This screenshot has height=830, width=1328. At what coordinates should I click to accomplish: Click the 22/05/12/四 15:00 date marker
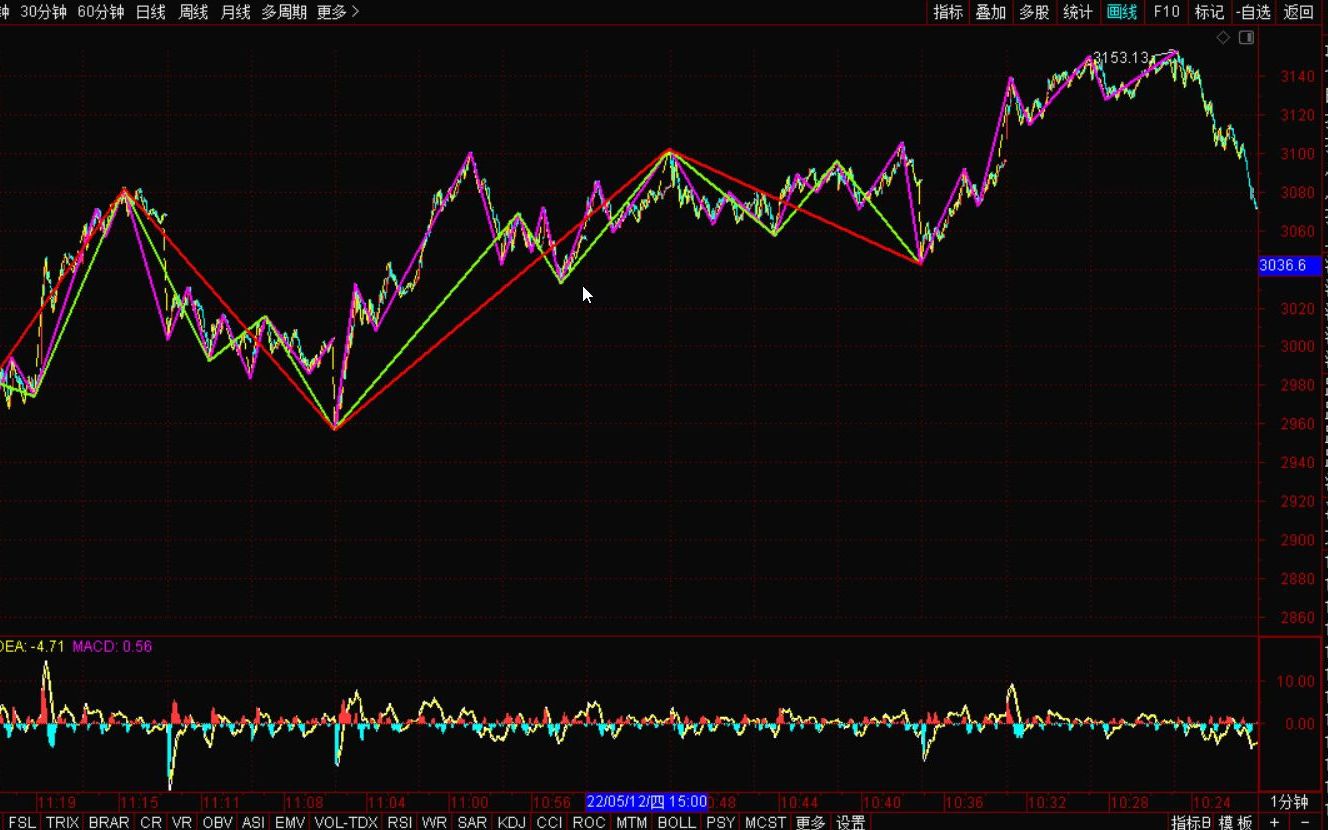tap(647, 802)
